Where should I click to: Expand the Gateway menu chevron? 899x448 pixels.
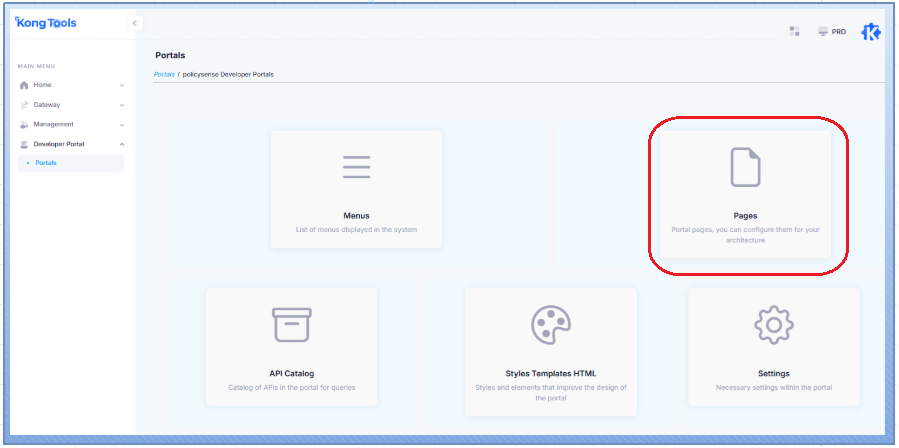click(122, 105)
